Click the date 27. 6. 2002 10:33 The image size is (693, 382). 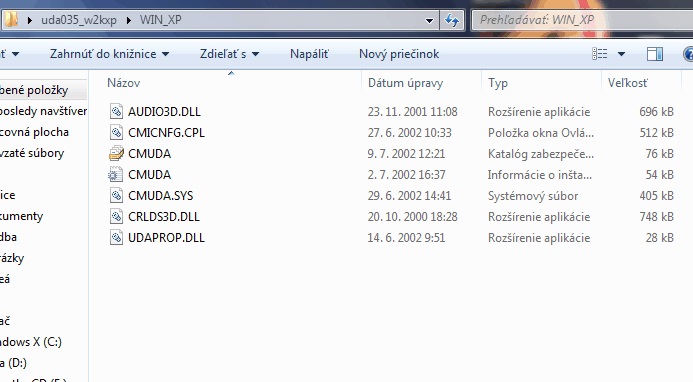[409, 133]
